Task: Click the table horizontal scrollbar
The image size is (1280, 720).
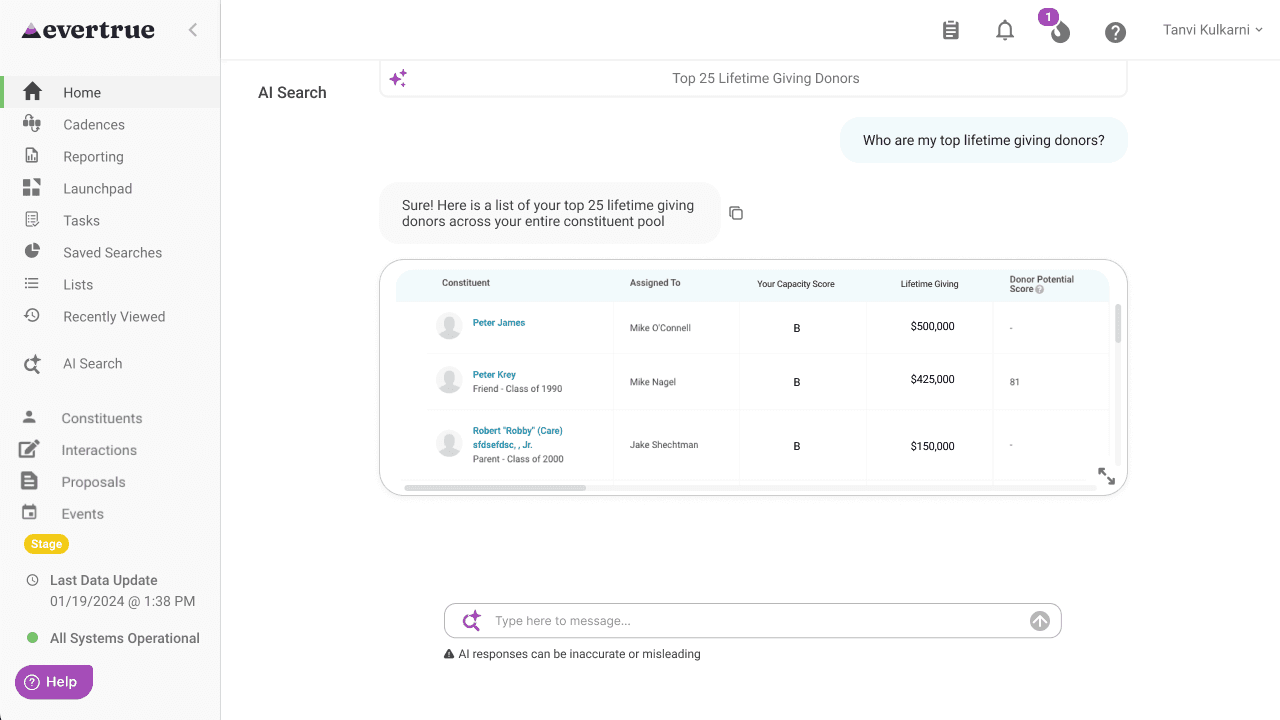Action: tap(495, 488)
